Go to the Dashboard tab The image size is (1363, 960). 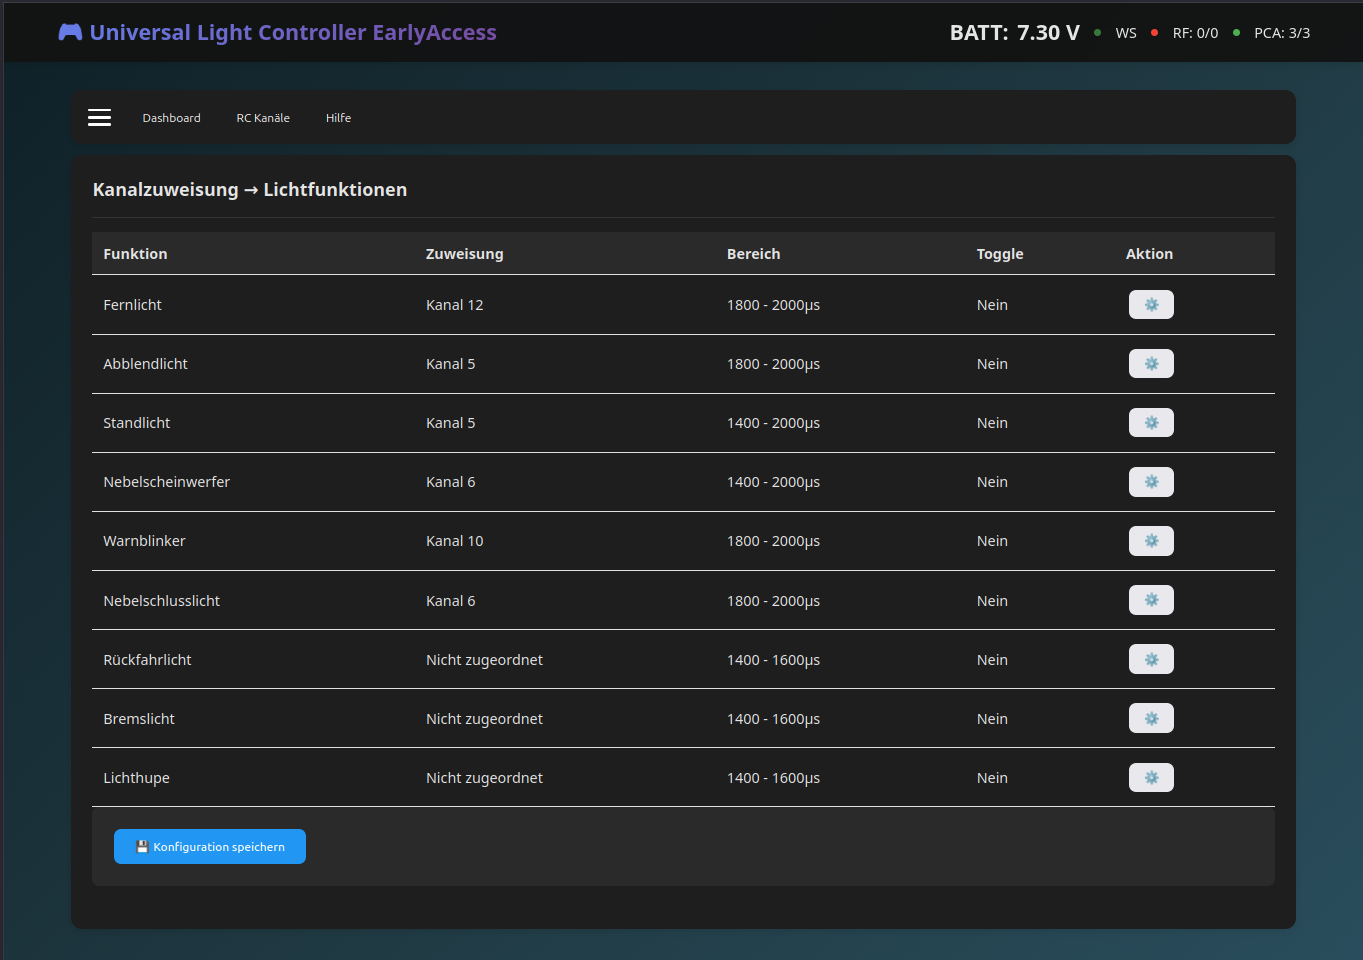click(x=171, y=118)
